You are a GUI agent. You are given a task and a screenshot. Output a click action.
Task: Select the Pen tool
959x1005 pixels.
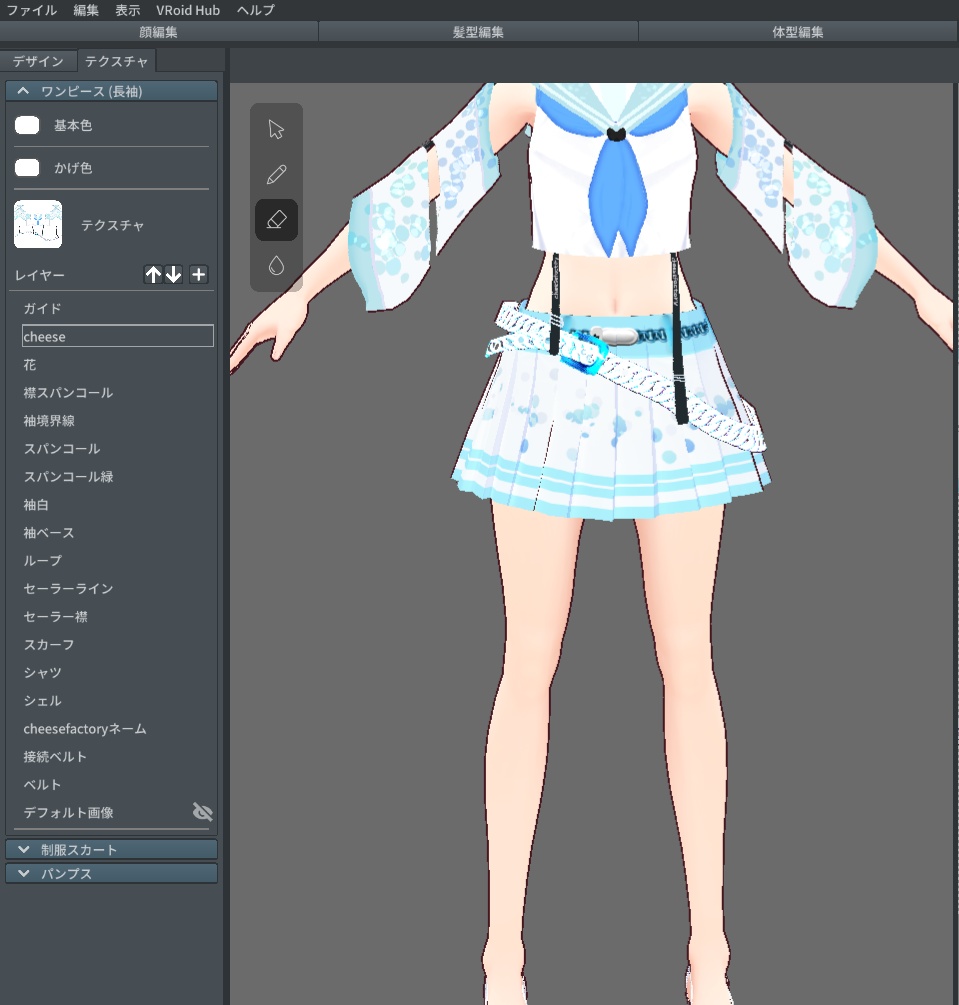276,173
